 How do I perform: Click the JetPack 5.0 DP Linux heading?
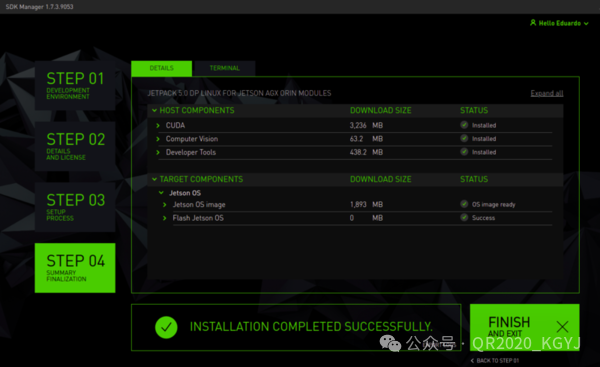(239, 93)
